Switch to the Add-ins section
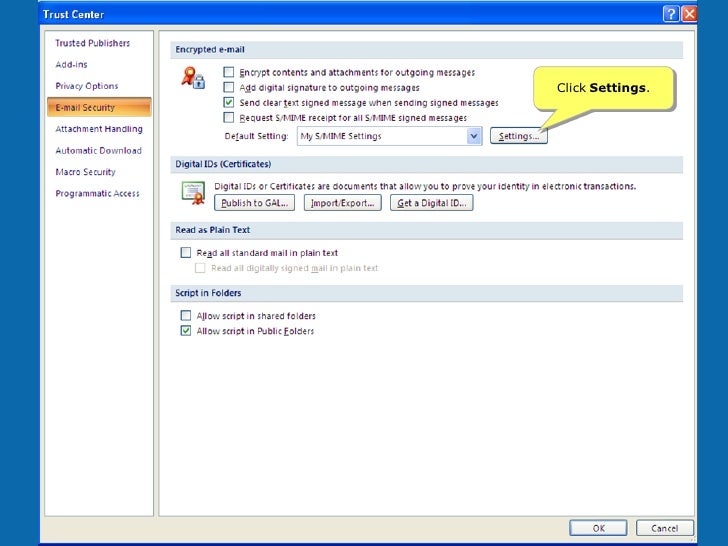 pos(72,65)
